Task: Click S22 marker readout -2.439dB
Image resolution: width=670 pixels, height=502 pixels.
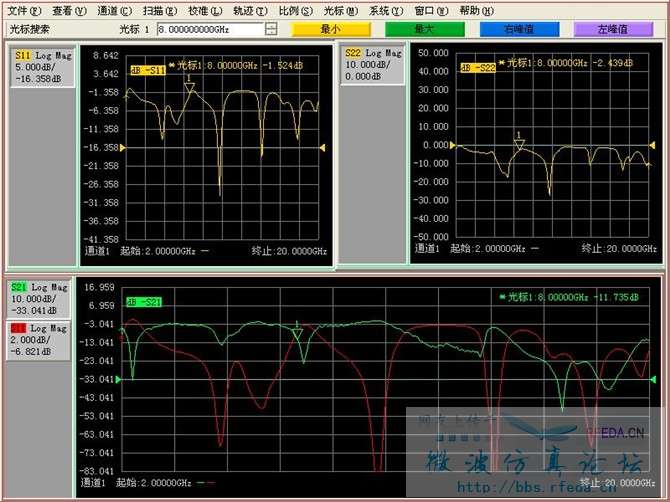Action: pos(612,63)
